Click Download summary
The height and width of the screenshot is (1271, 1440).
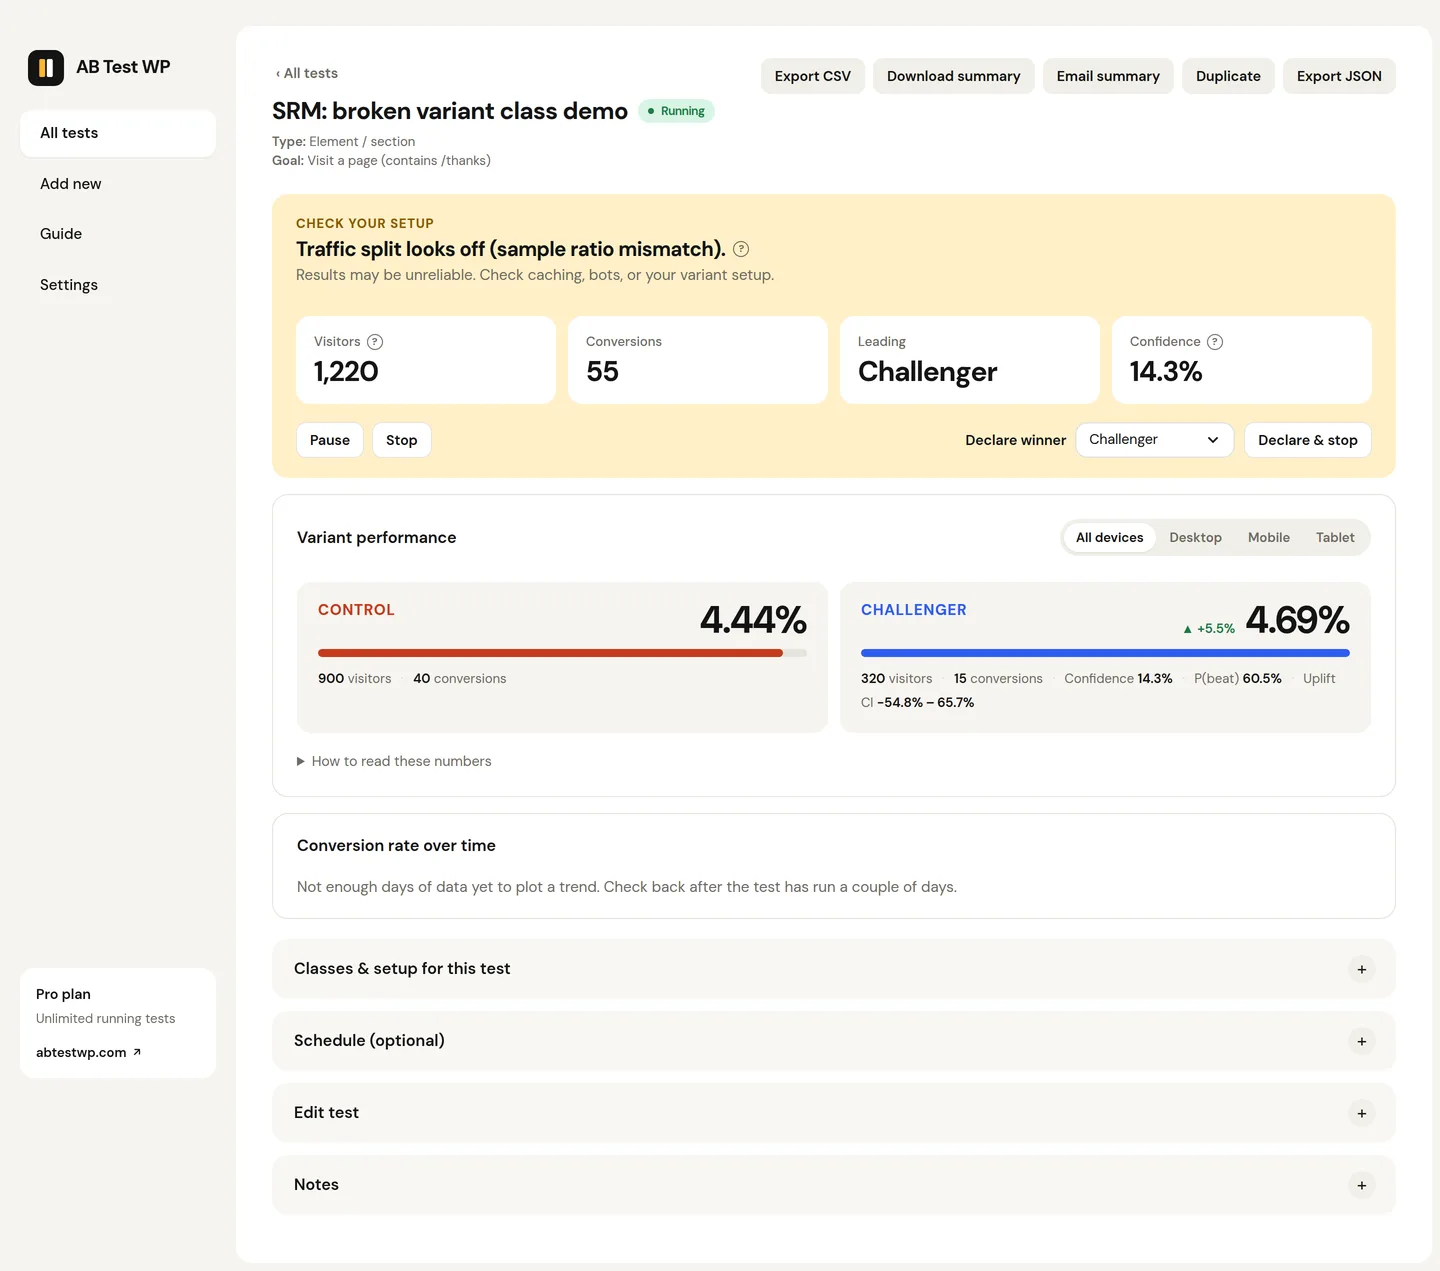[953, 76]
